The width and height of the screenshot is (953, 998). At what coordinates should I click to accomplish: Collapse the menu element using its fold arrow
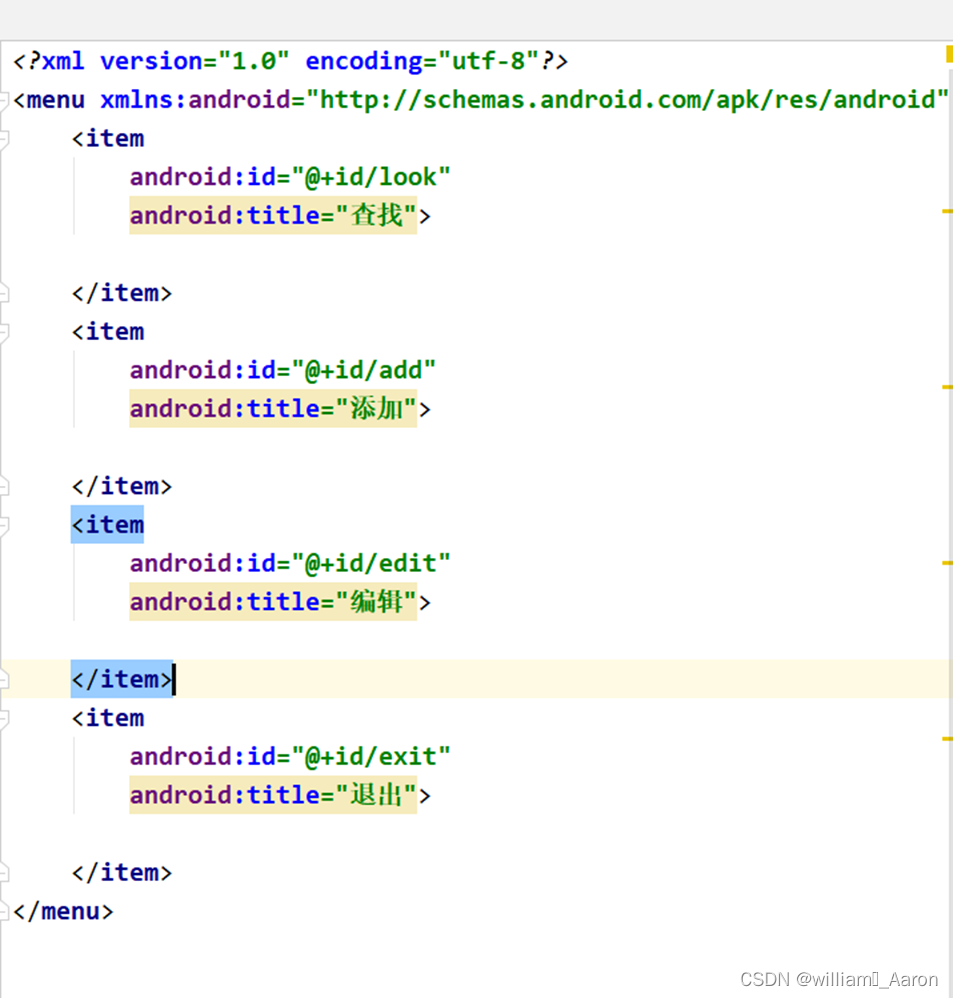coord(4,99)
